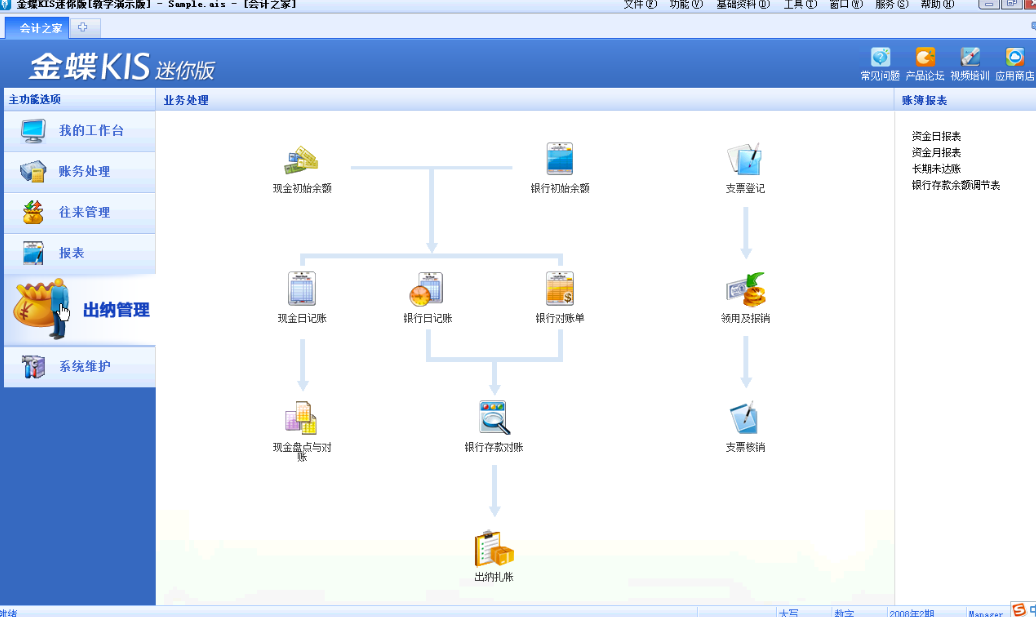Click the 出纳扎账 icon

coord(494,549)
